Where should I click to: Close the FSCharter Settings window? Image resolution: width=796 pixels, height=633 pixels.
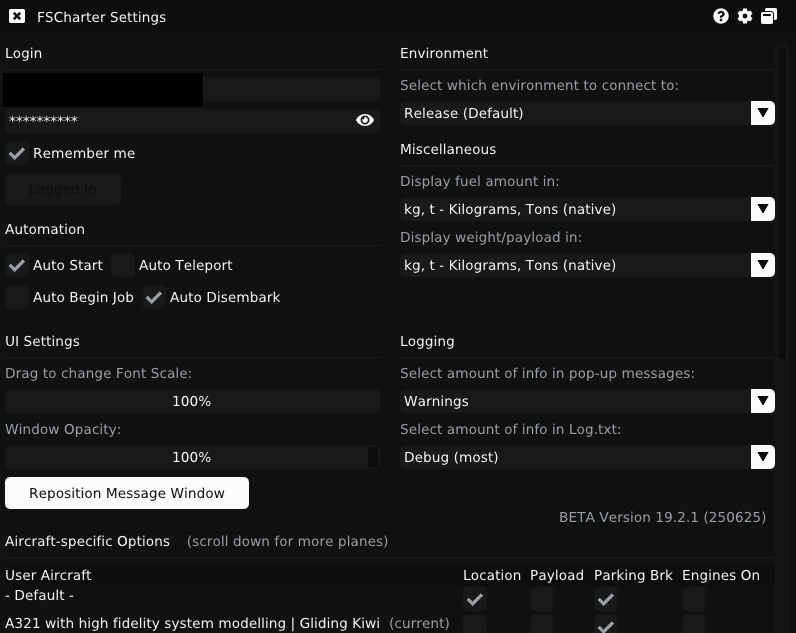click(17, 16)
